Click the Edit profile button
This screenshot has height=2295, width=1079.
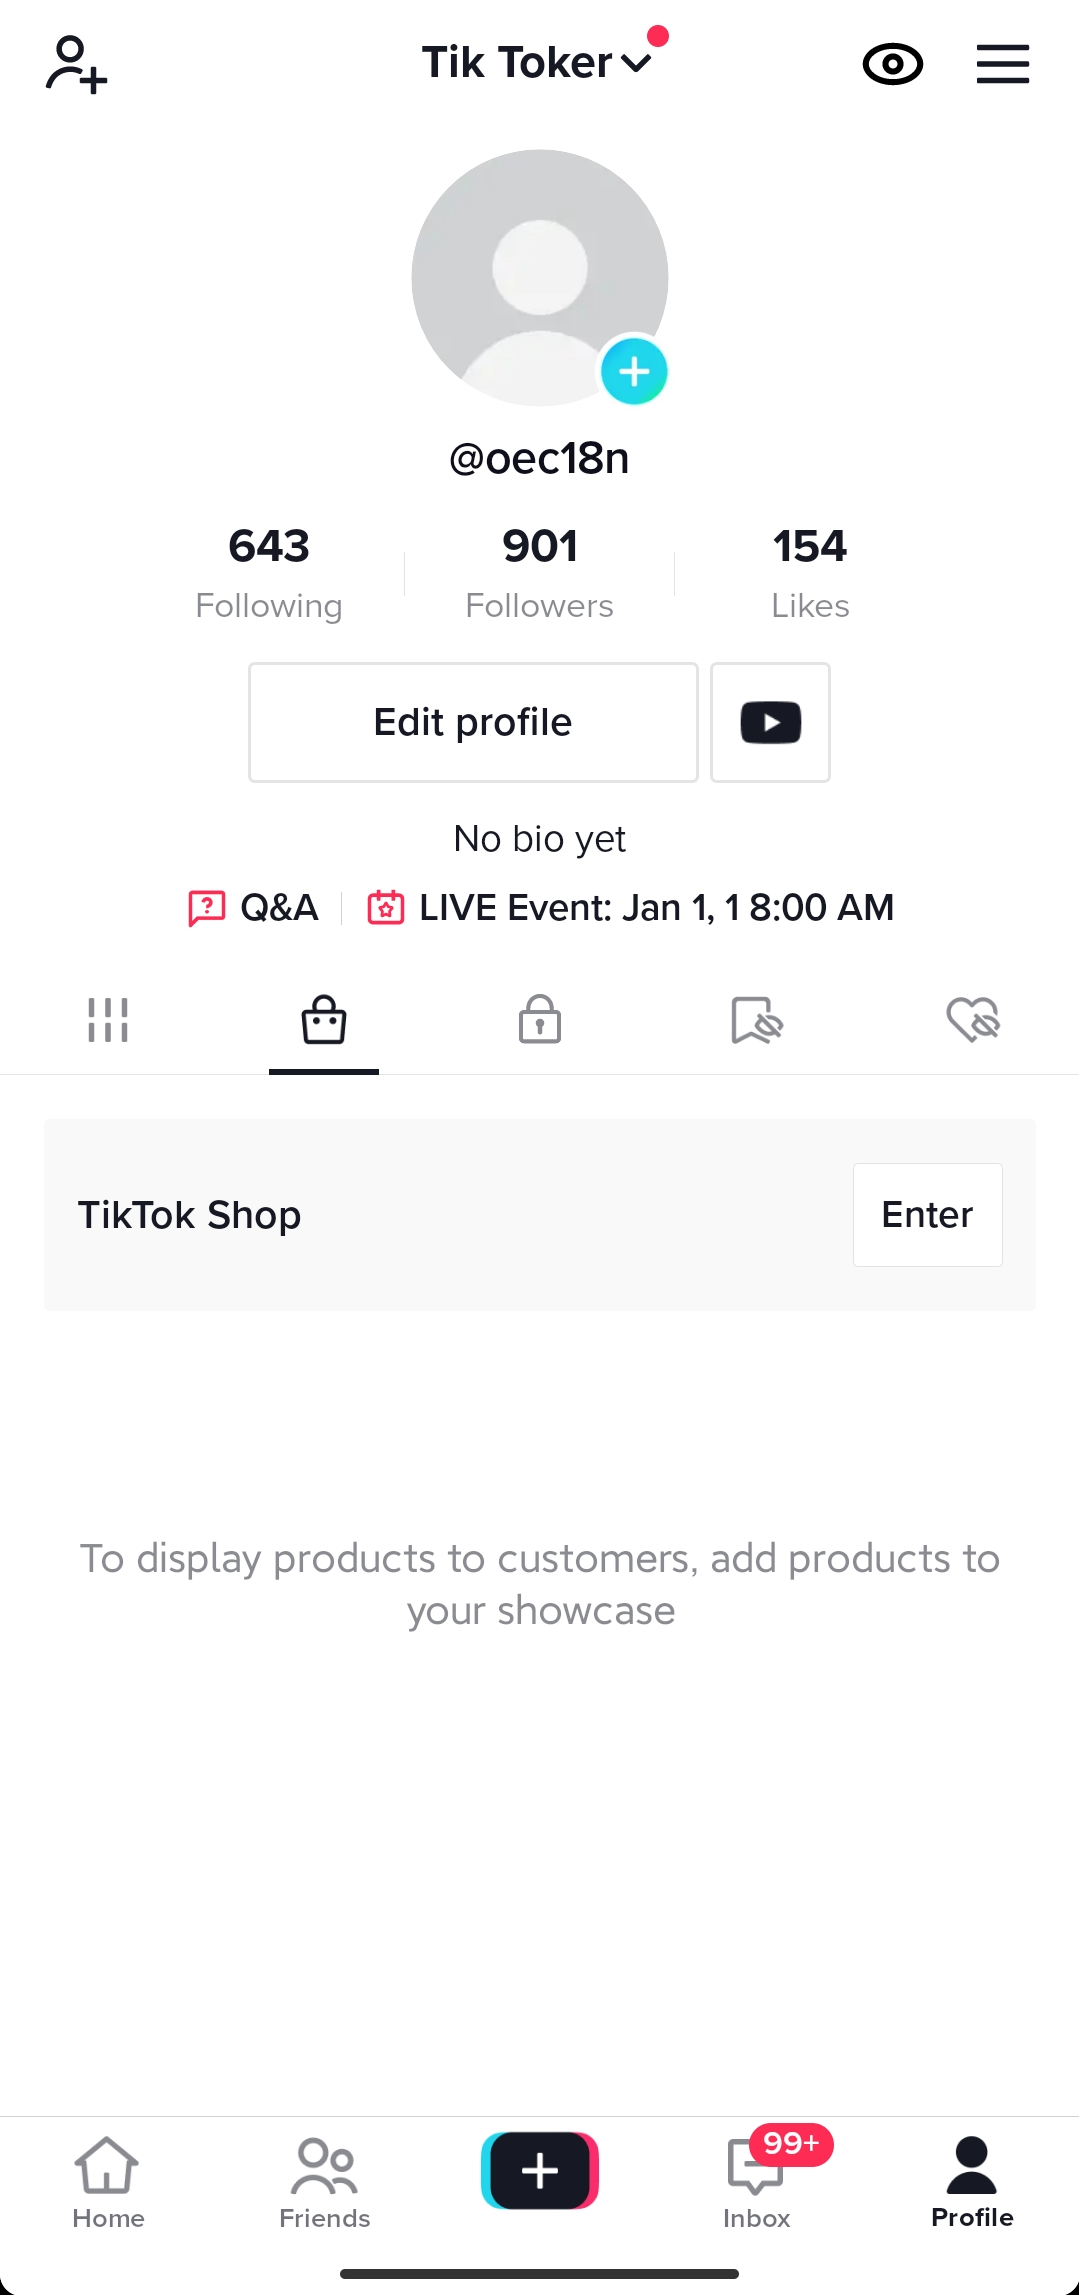[x=473, y=722]
